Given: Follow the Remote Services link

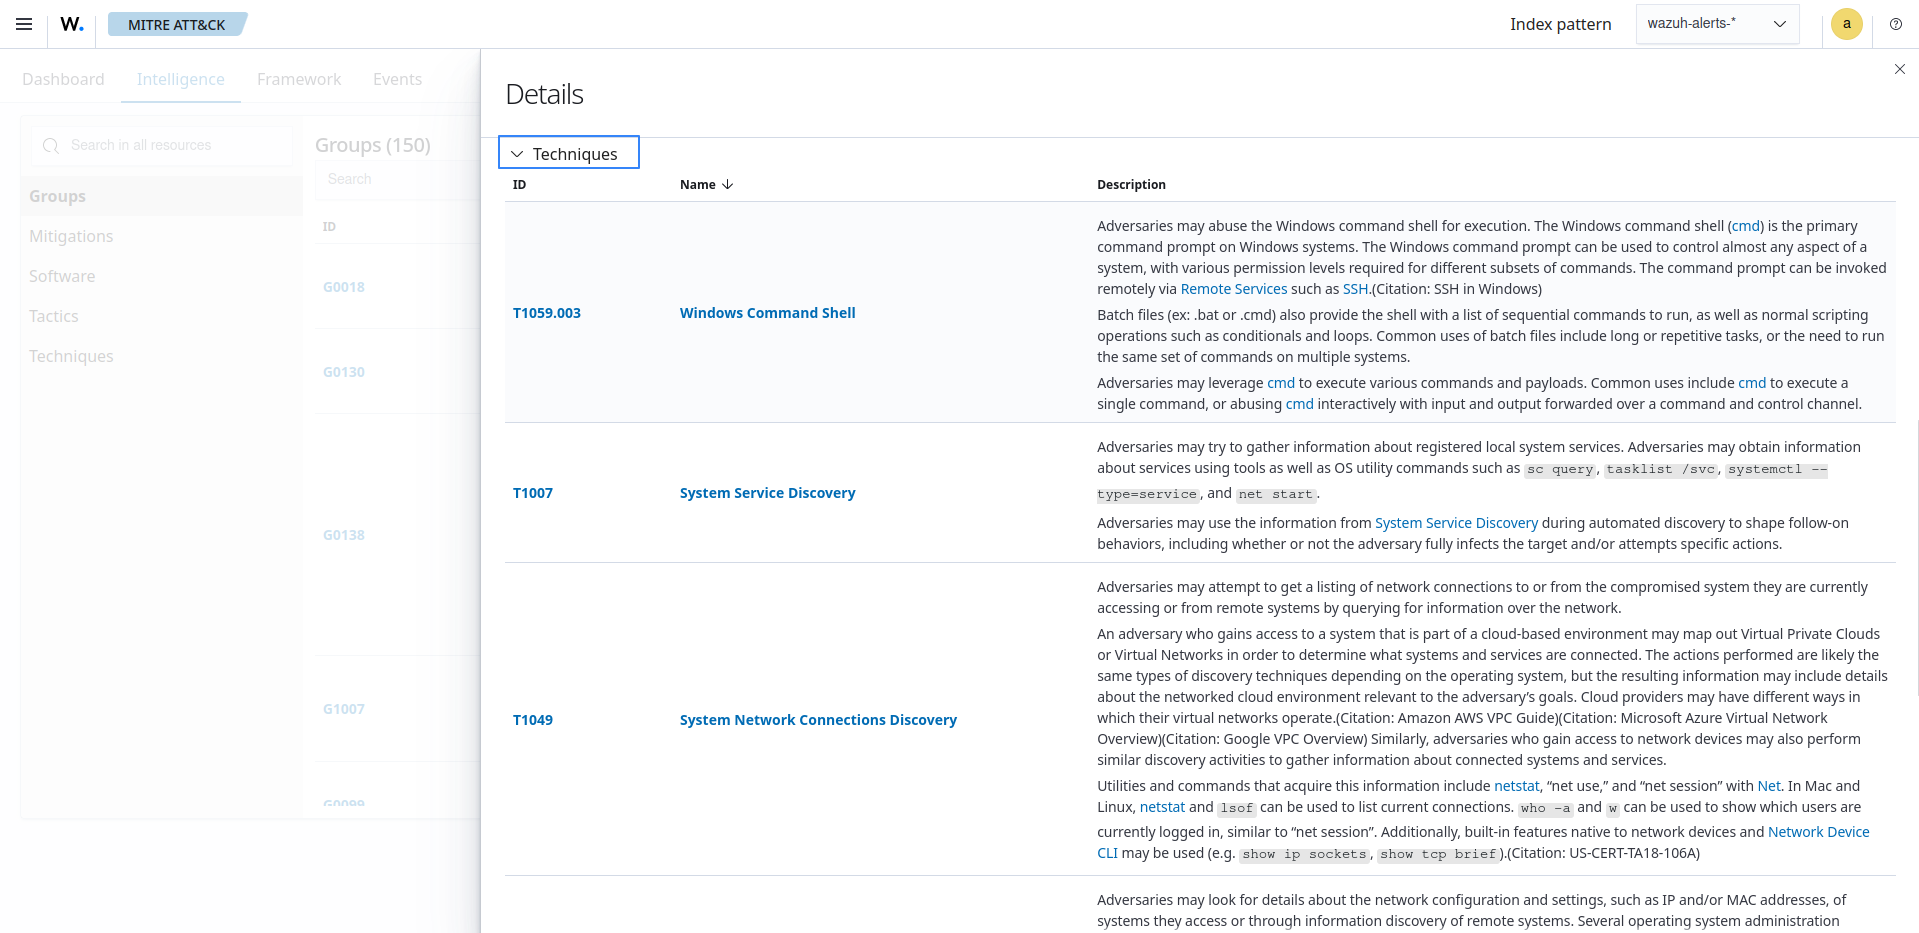Looking at the screenshot, I should [x=1233, y=289].
